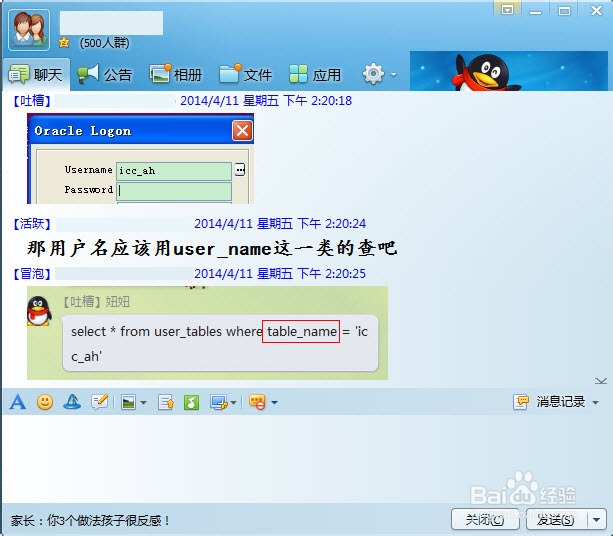Click the 【吐槽】 sender tag at 2:20:18
Screen dimensions: 613x536
pyautogui.click(x=32, y=101)
